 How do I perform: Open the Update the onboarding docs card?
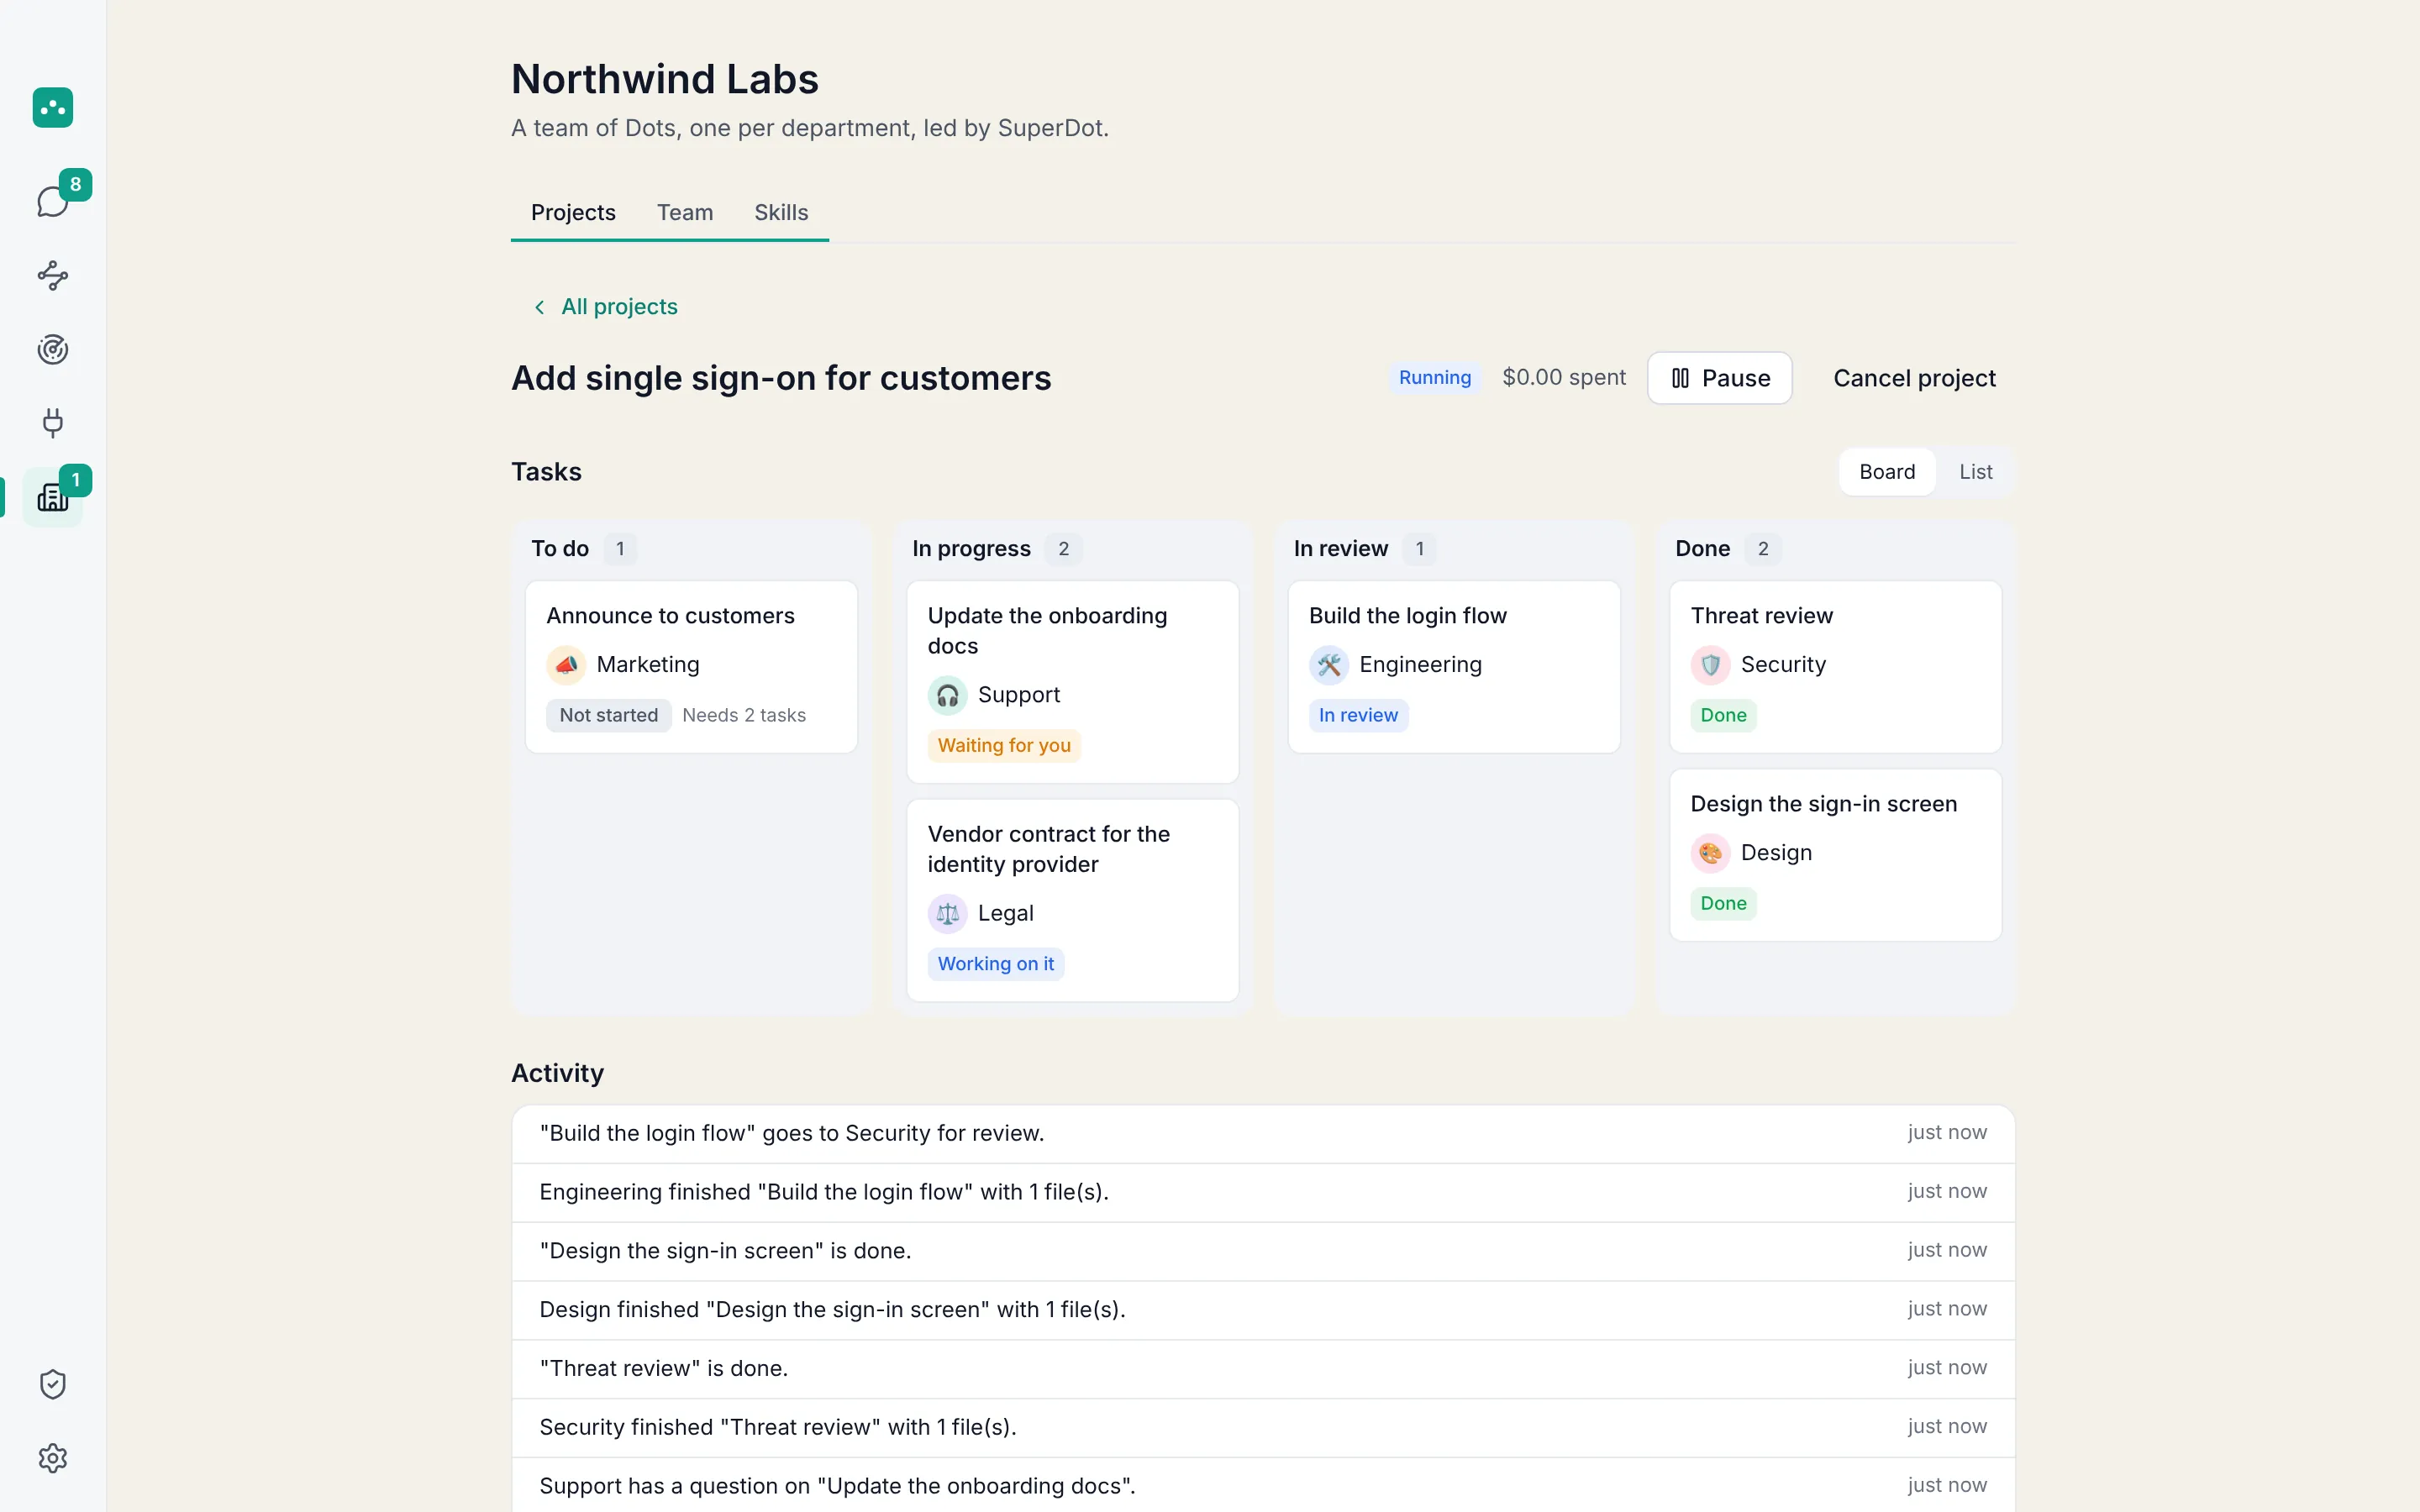[1072, 682]
